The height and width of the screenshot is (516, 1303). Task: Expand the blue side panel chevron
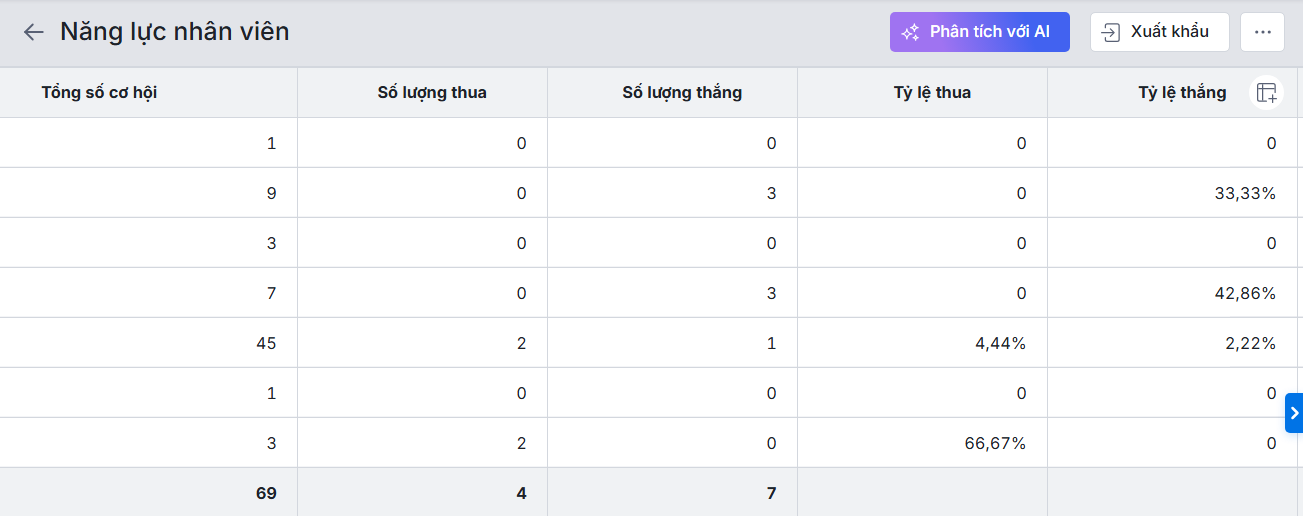1294,413
